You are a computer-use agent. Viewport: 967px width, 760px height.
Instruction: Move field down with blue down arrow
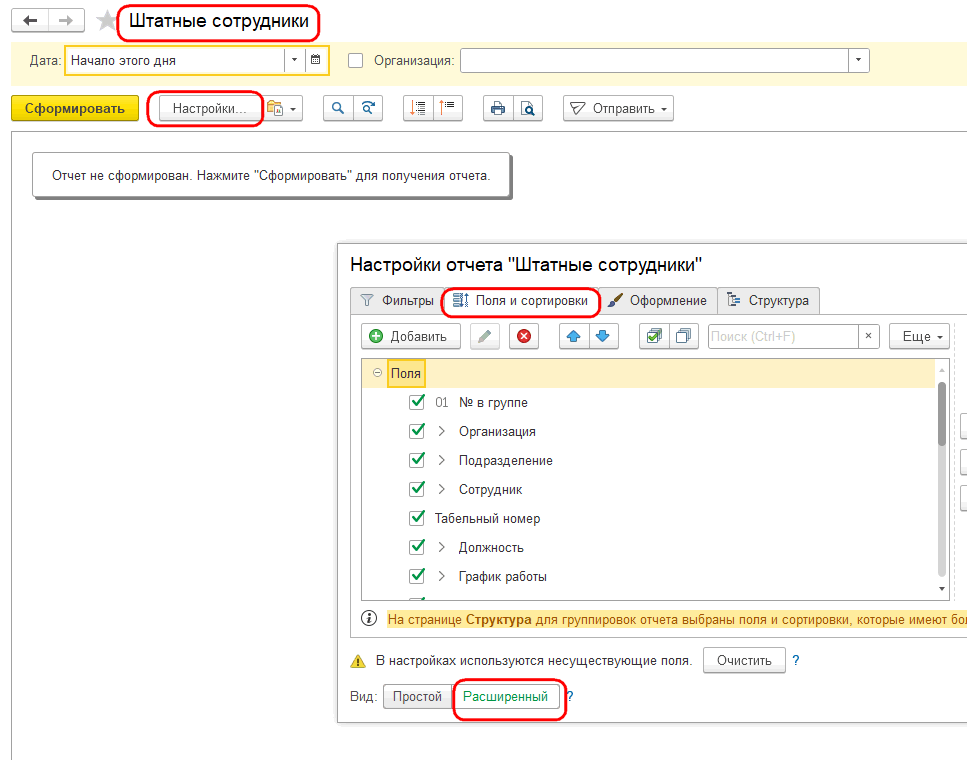[603, 336]
